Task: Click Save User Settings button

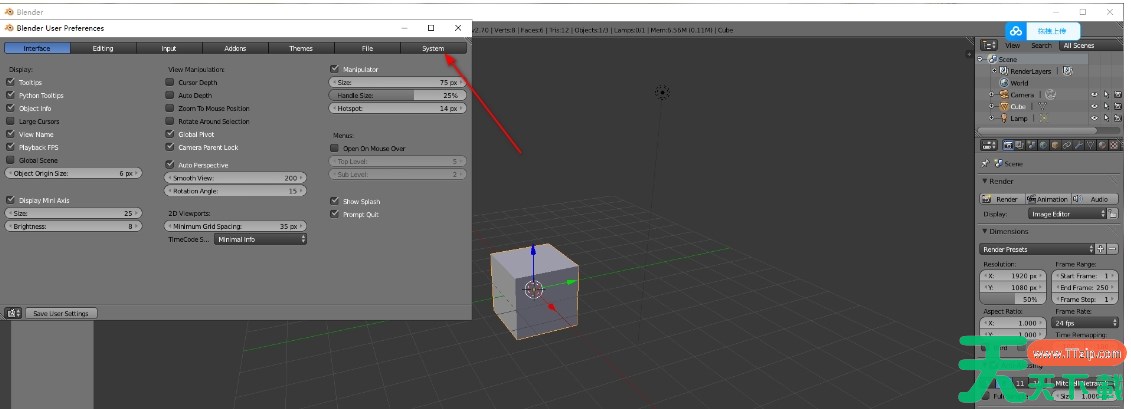Action: [61, 313]
